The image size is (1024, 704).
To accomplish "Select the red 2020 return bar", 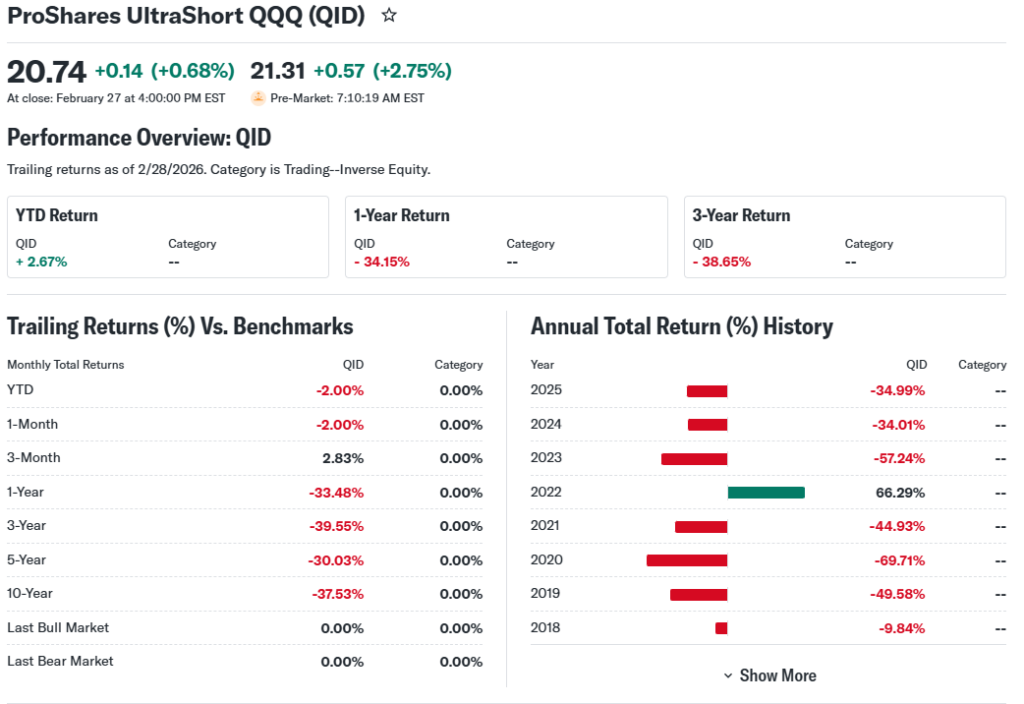I will coord(687,560).
